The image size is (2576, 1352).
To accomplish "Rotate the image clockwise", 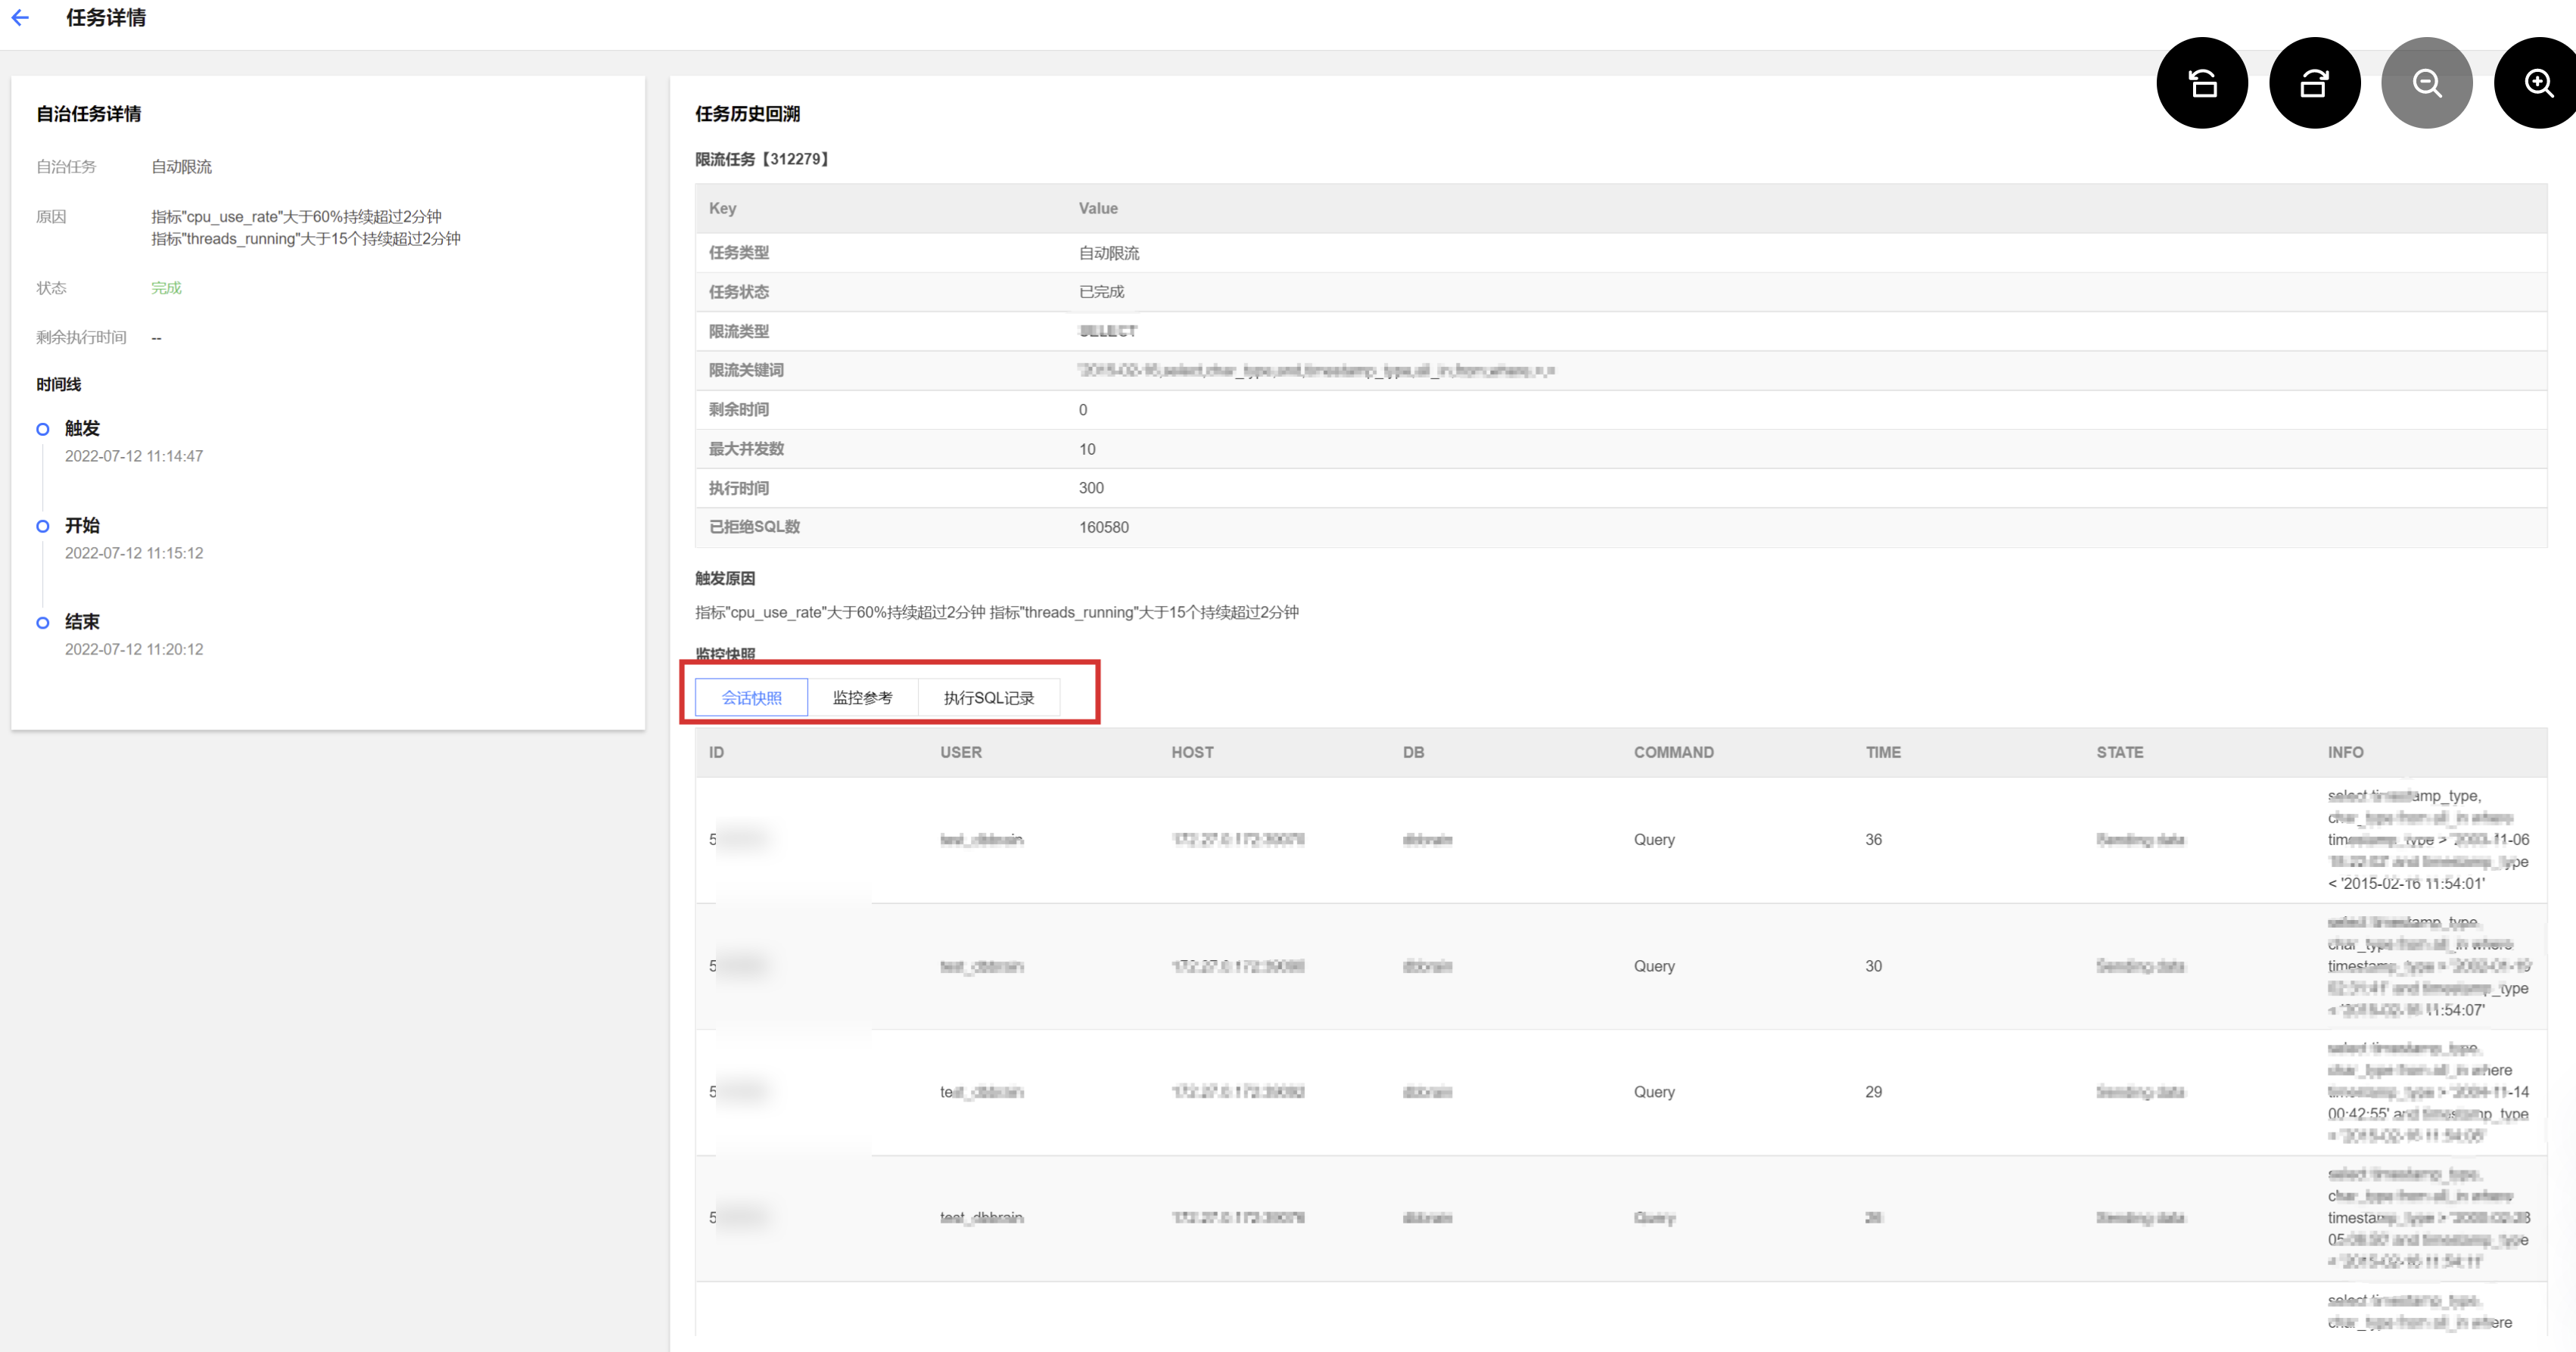I will (2314, 83).
